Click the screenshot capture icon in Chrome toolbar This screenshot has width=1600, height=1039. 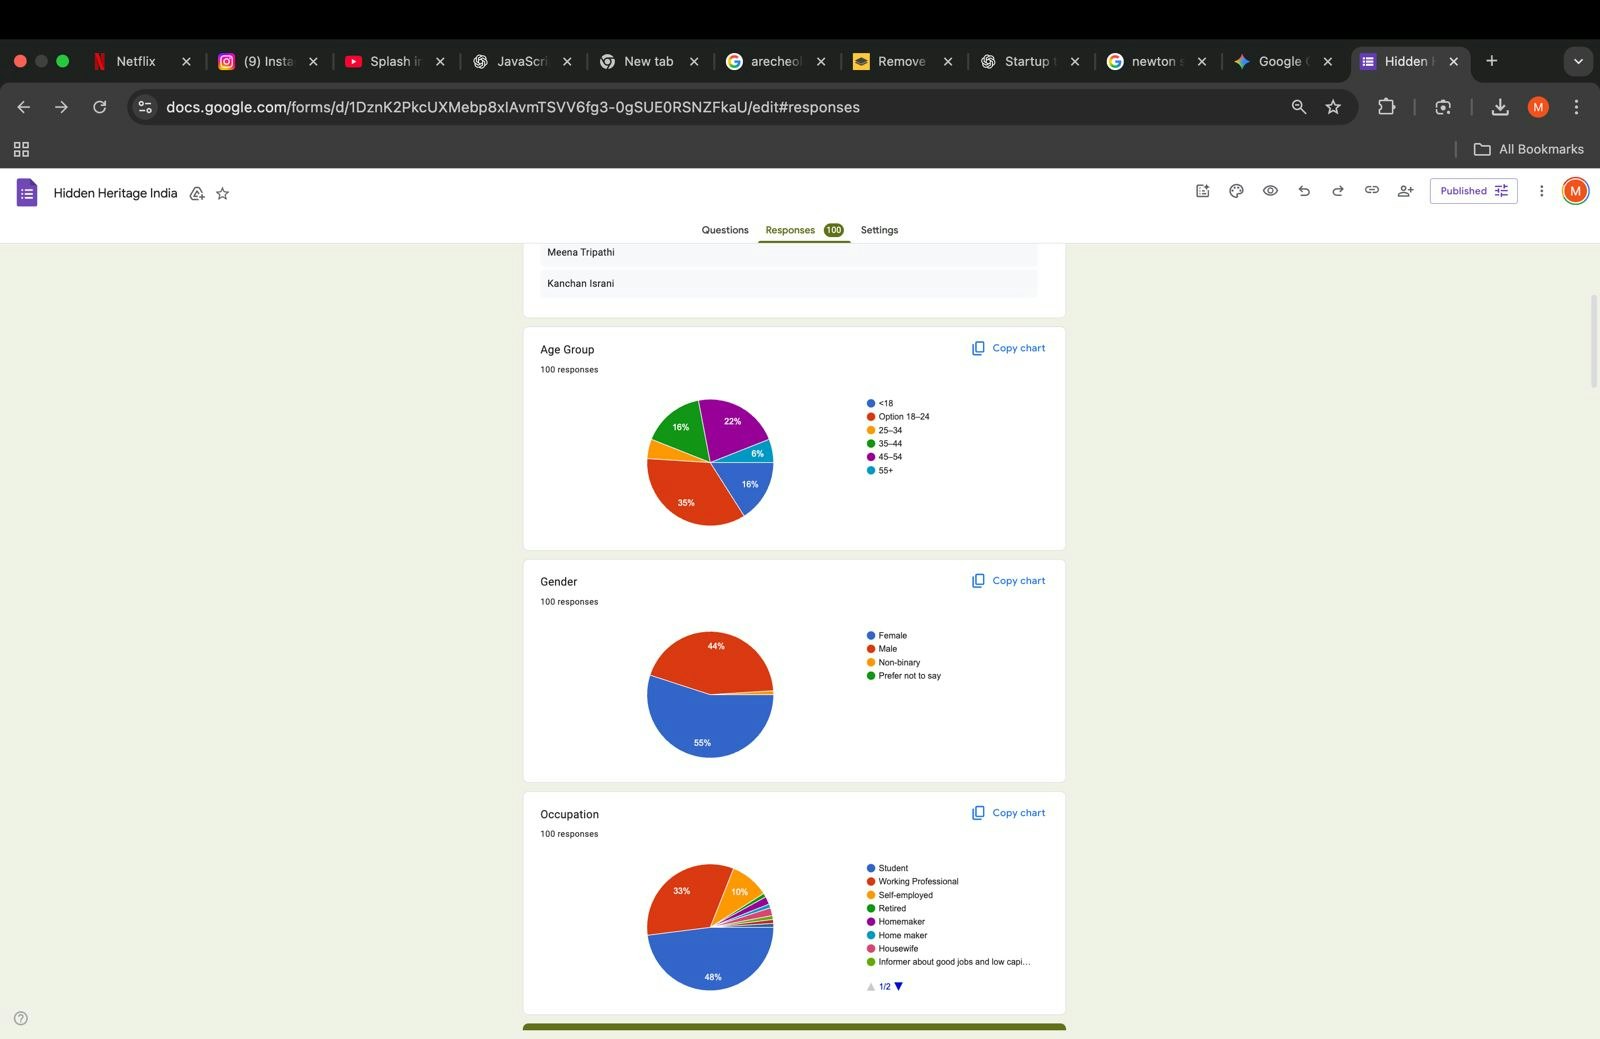coord(1443,107)
